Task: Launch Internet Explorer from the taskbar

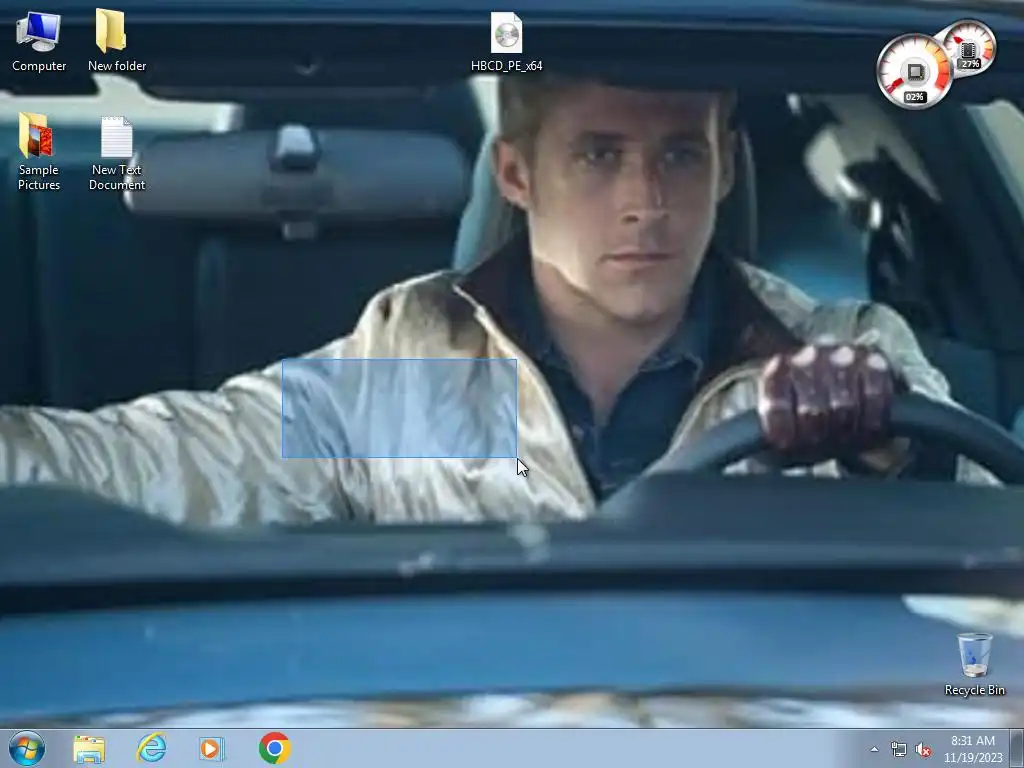Action: coord(152,748)
